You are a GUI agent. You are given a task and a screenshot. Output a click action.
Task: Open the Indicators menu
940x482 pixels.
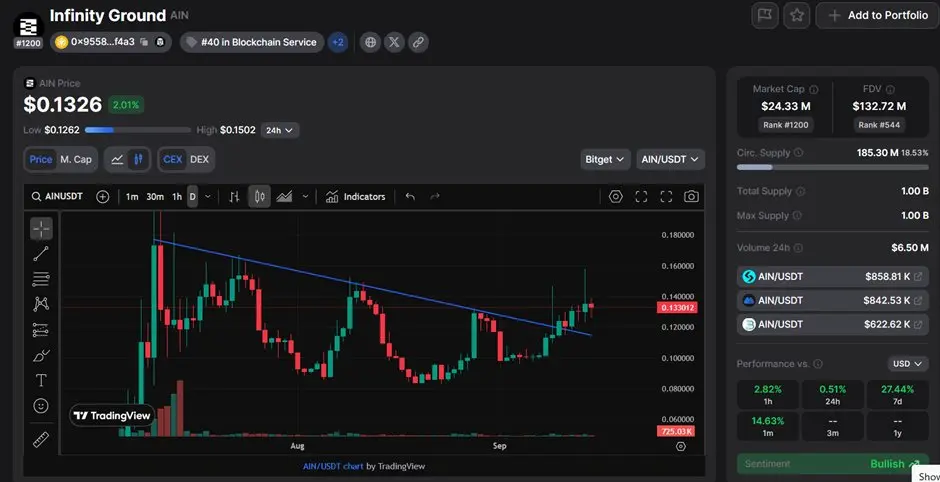point(355,197)
